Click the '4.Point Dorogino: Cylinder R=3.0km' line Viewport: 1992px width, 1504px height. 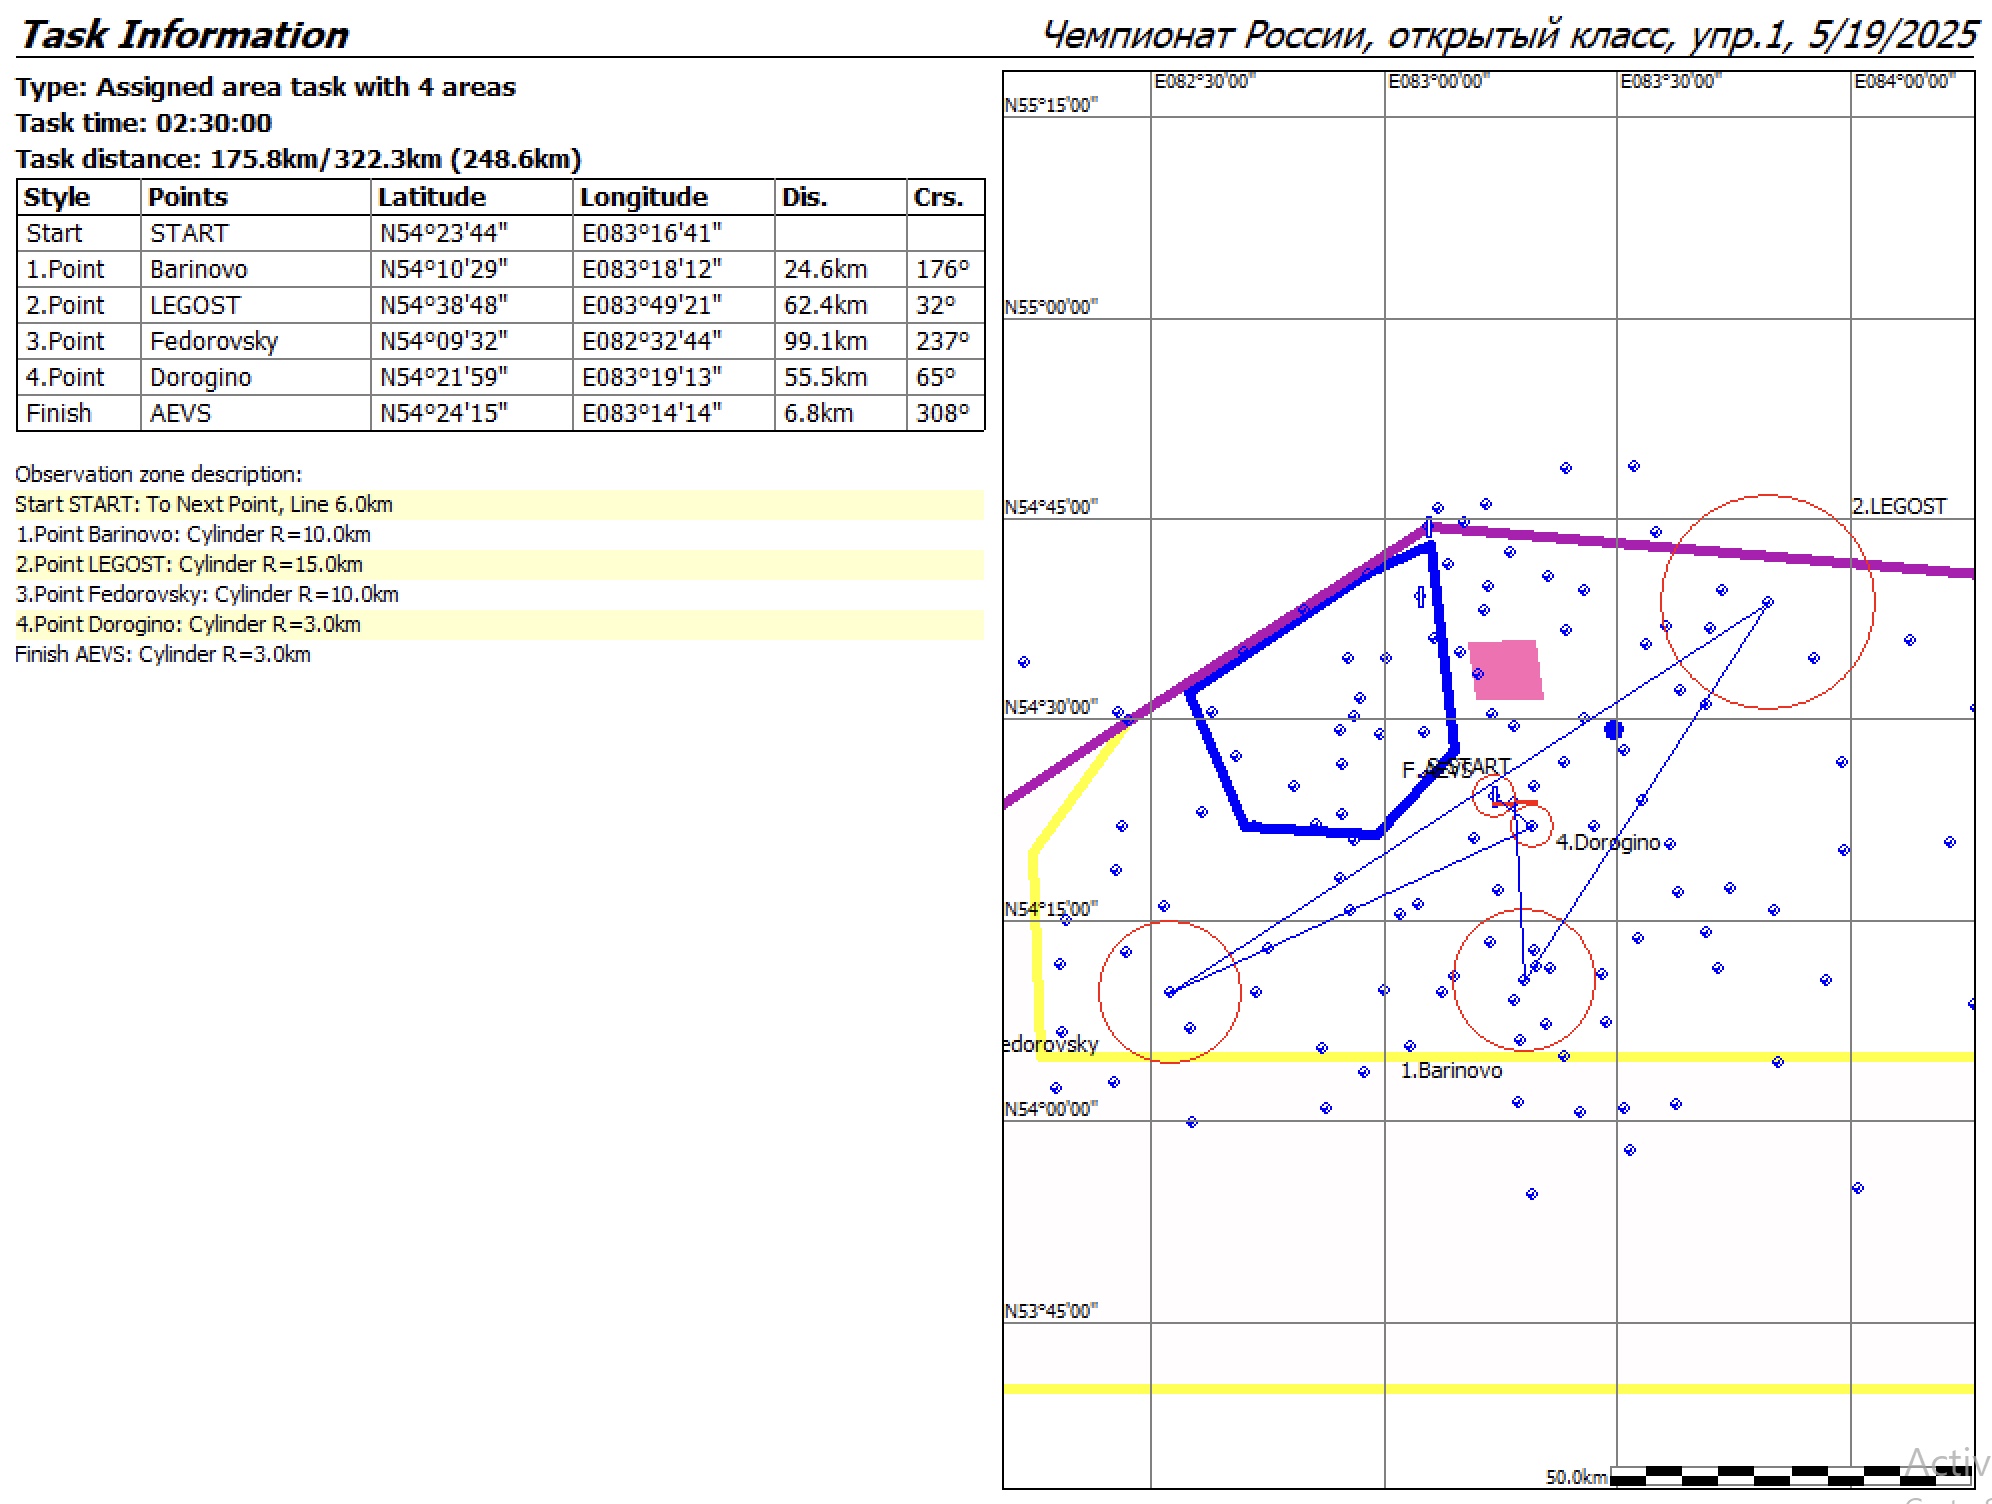pos(188,624)
